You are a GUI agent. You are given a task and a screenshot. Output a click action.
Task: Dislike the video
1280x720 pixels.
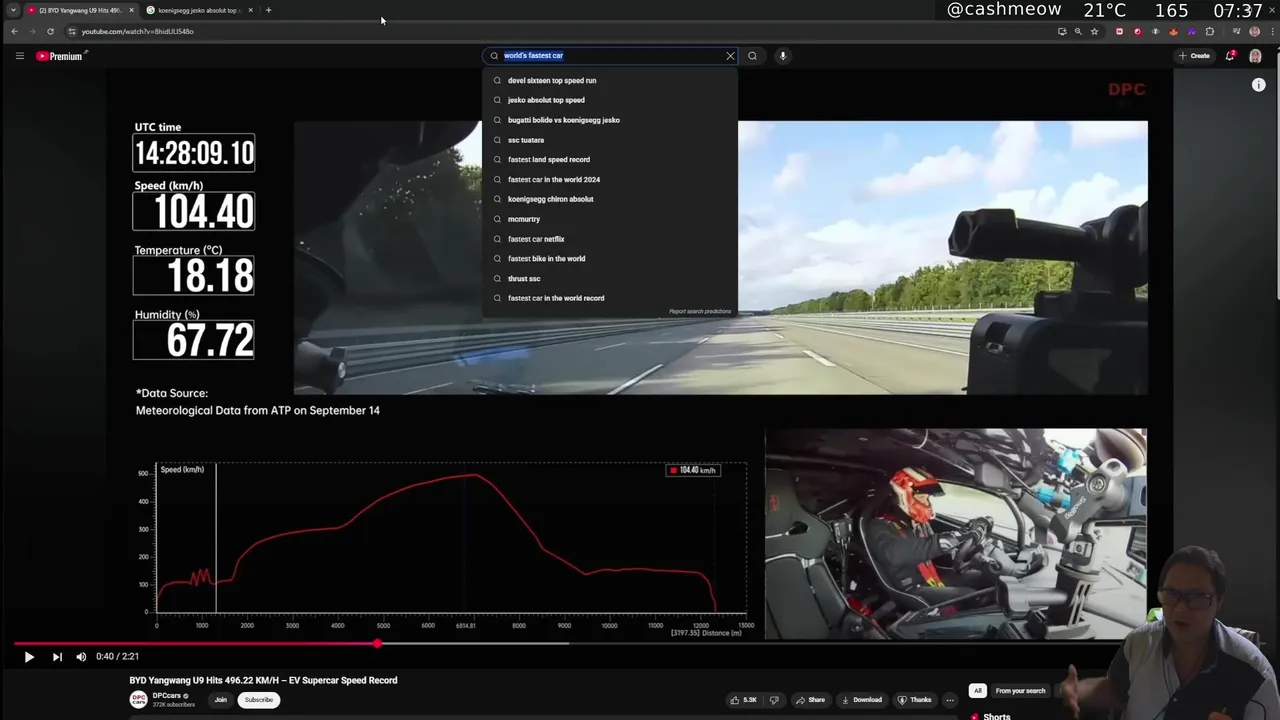click(773, 700)
